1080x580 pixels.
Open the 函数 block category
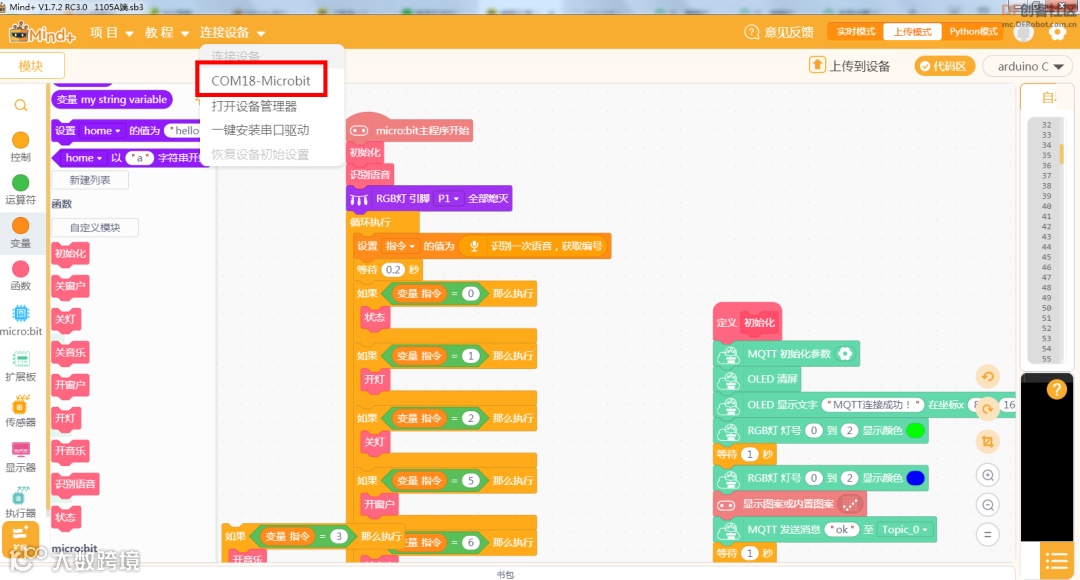(21, 276)
